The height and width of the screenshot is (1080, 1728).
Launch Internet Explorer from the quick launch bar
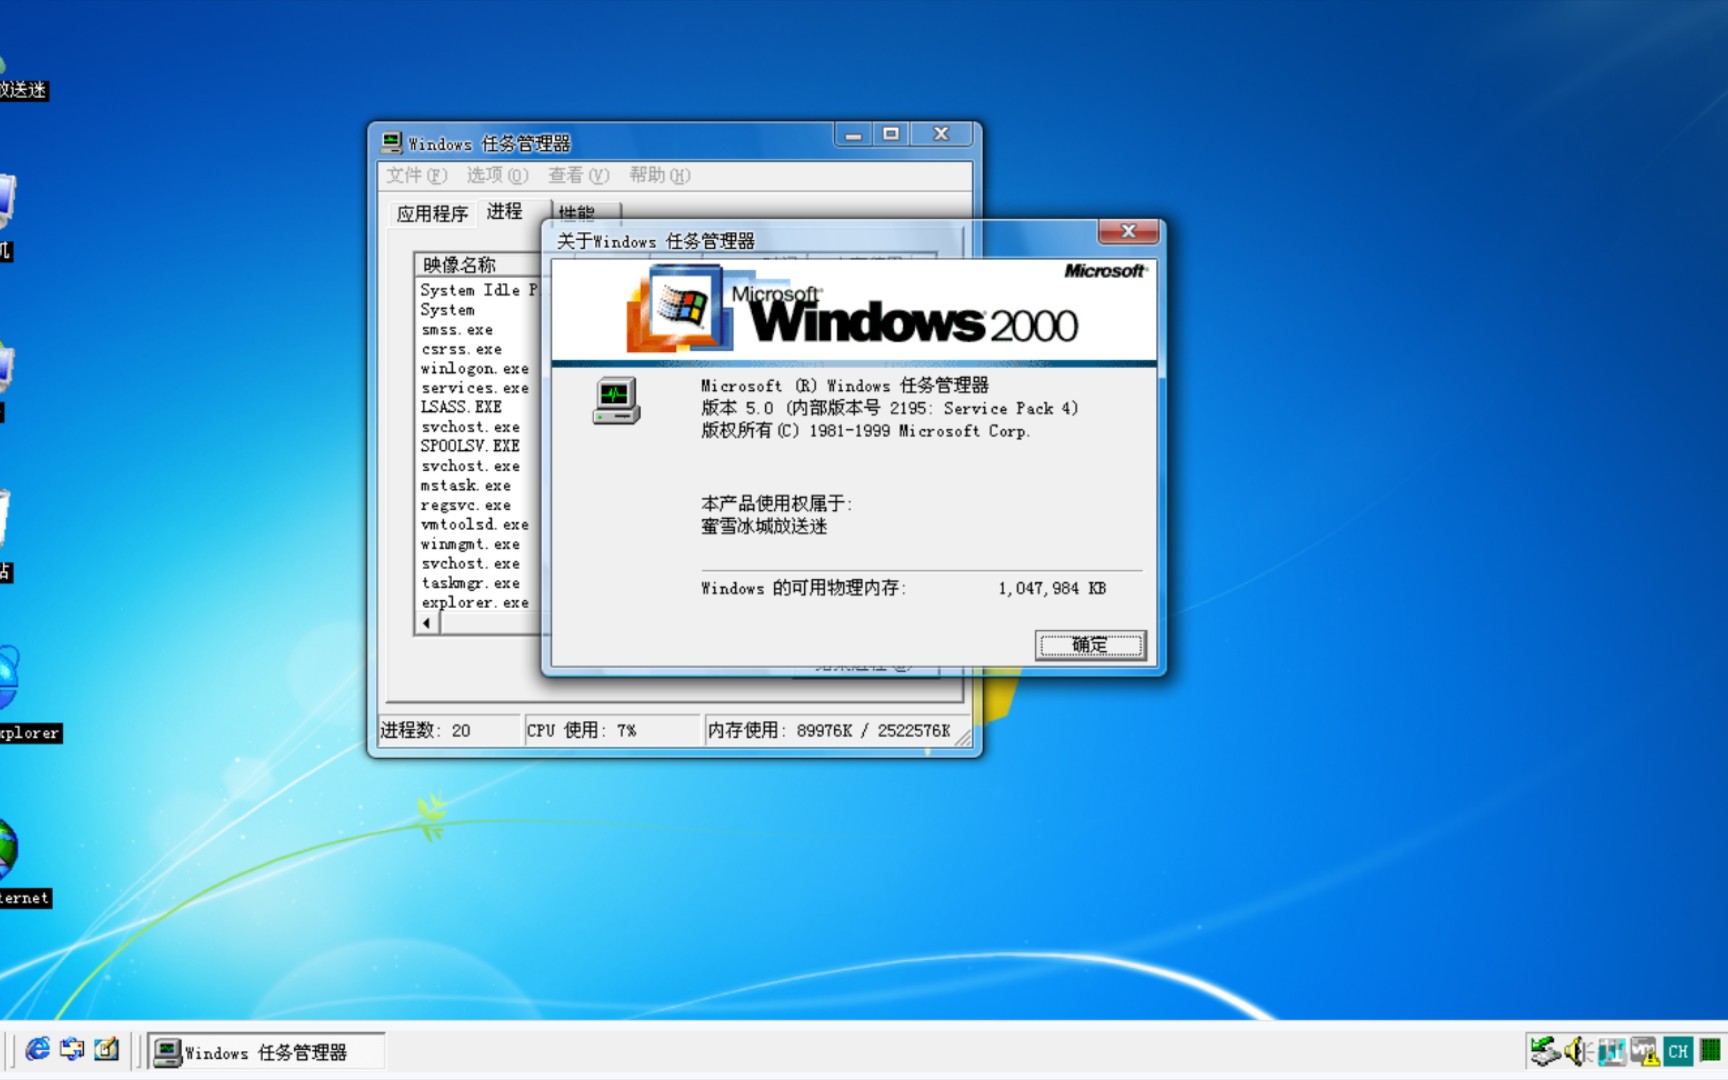pyautogui.click(x=38, y=1049)
